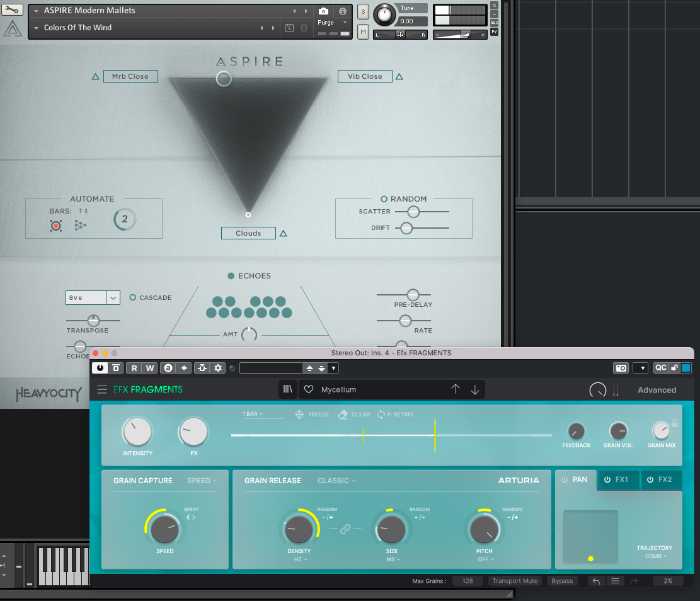700x601 pixels.
Task: Toggle the W write automation button
Action: click(150, 368)
